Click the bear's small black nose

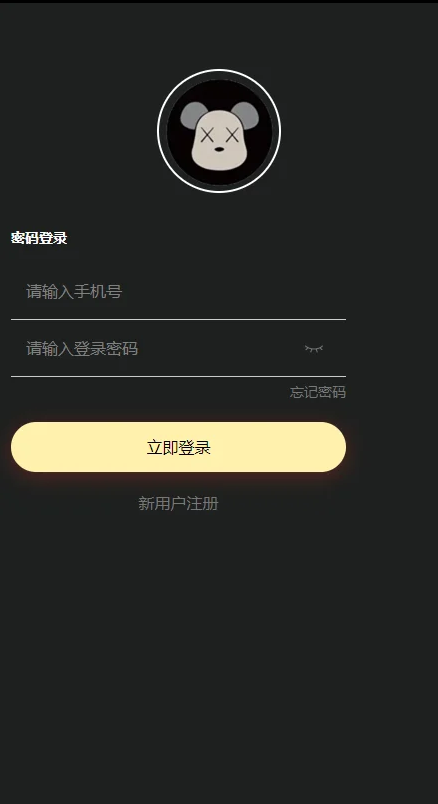coord(219,149)
